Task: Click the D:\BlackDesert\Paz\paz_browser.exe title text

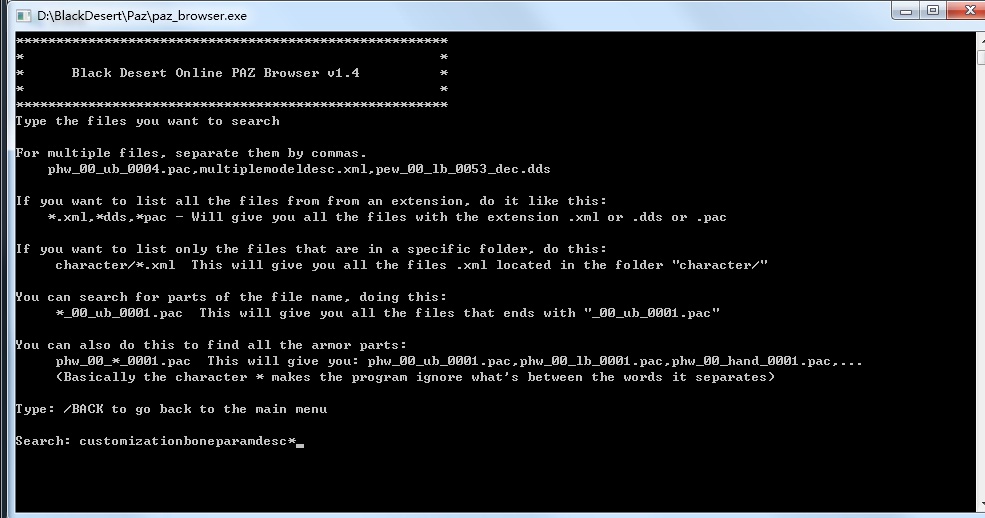Action: coord(142,16)
